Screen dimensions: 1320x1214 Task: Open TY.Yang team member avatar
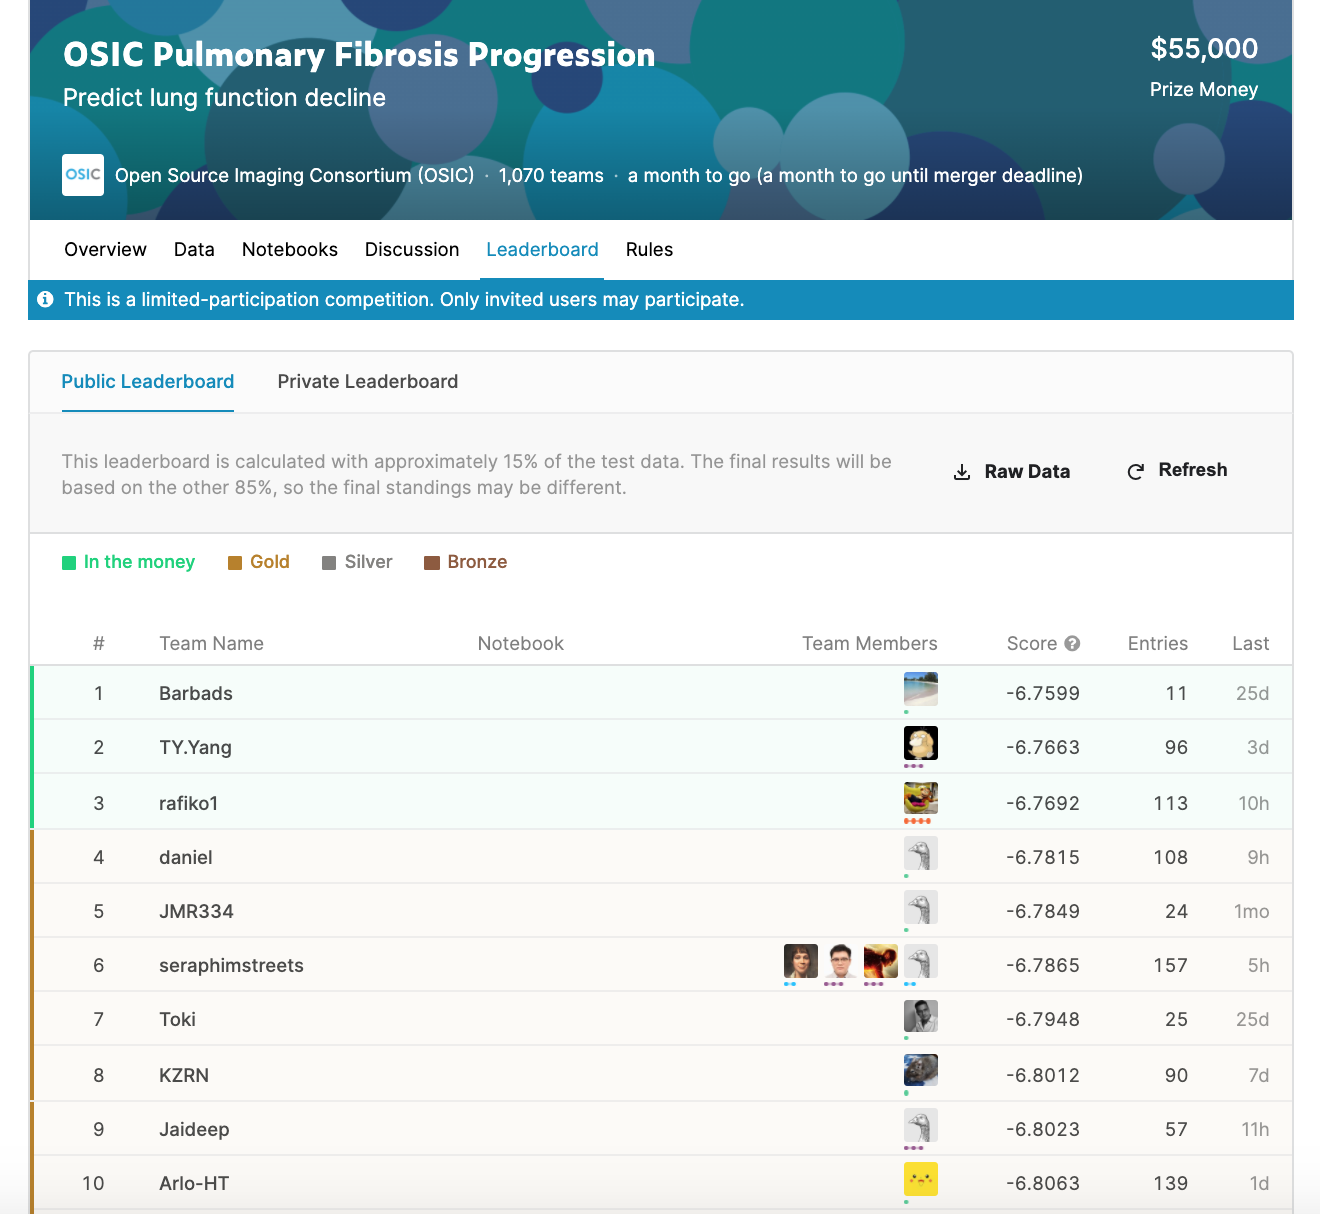[x=921, y=743]
